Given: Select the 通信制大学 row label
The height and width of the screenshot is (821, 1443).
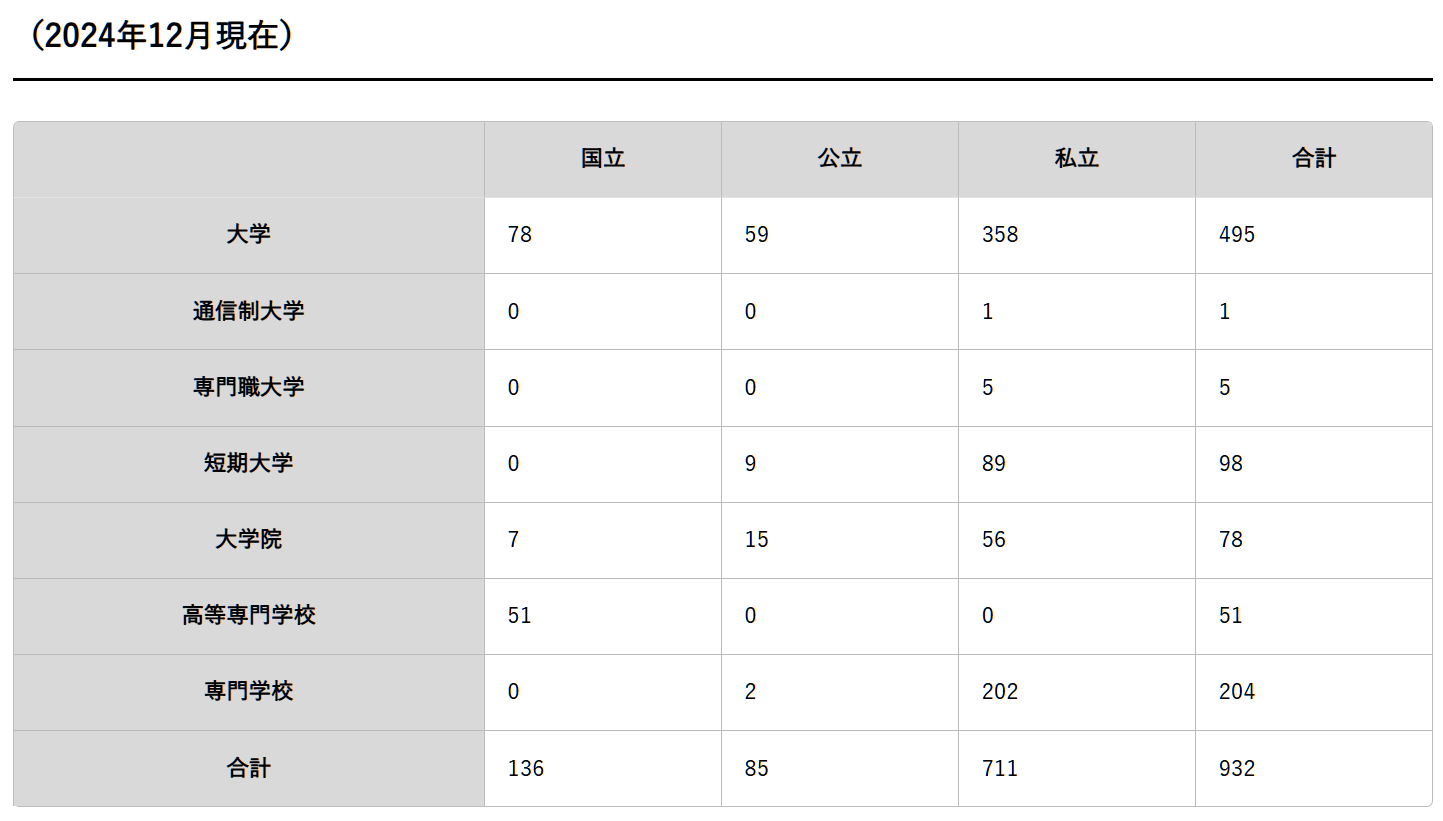Looking at the screenshot, I should [249, 311].
